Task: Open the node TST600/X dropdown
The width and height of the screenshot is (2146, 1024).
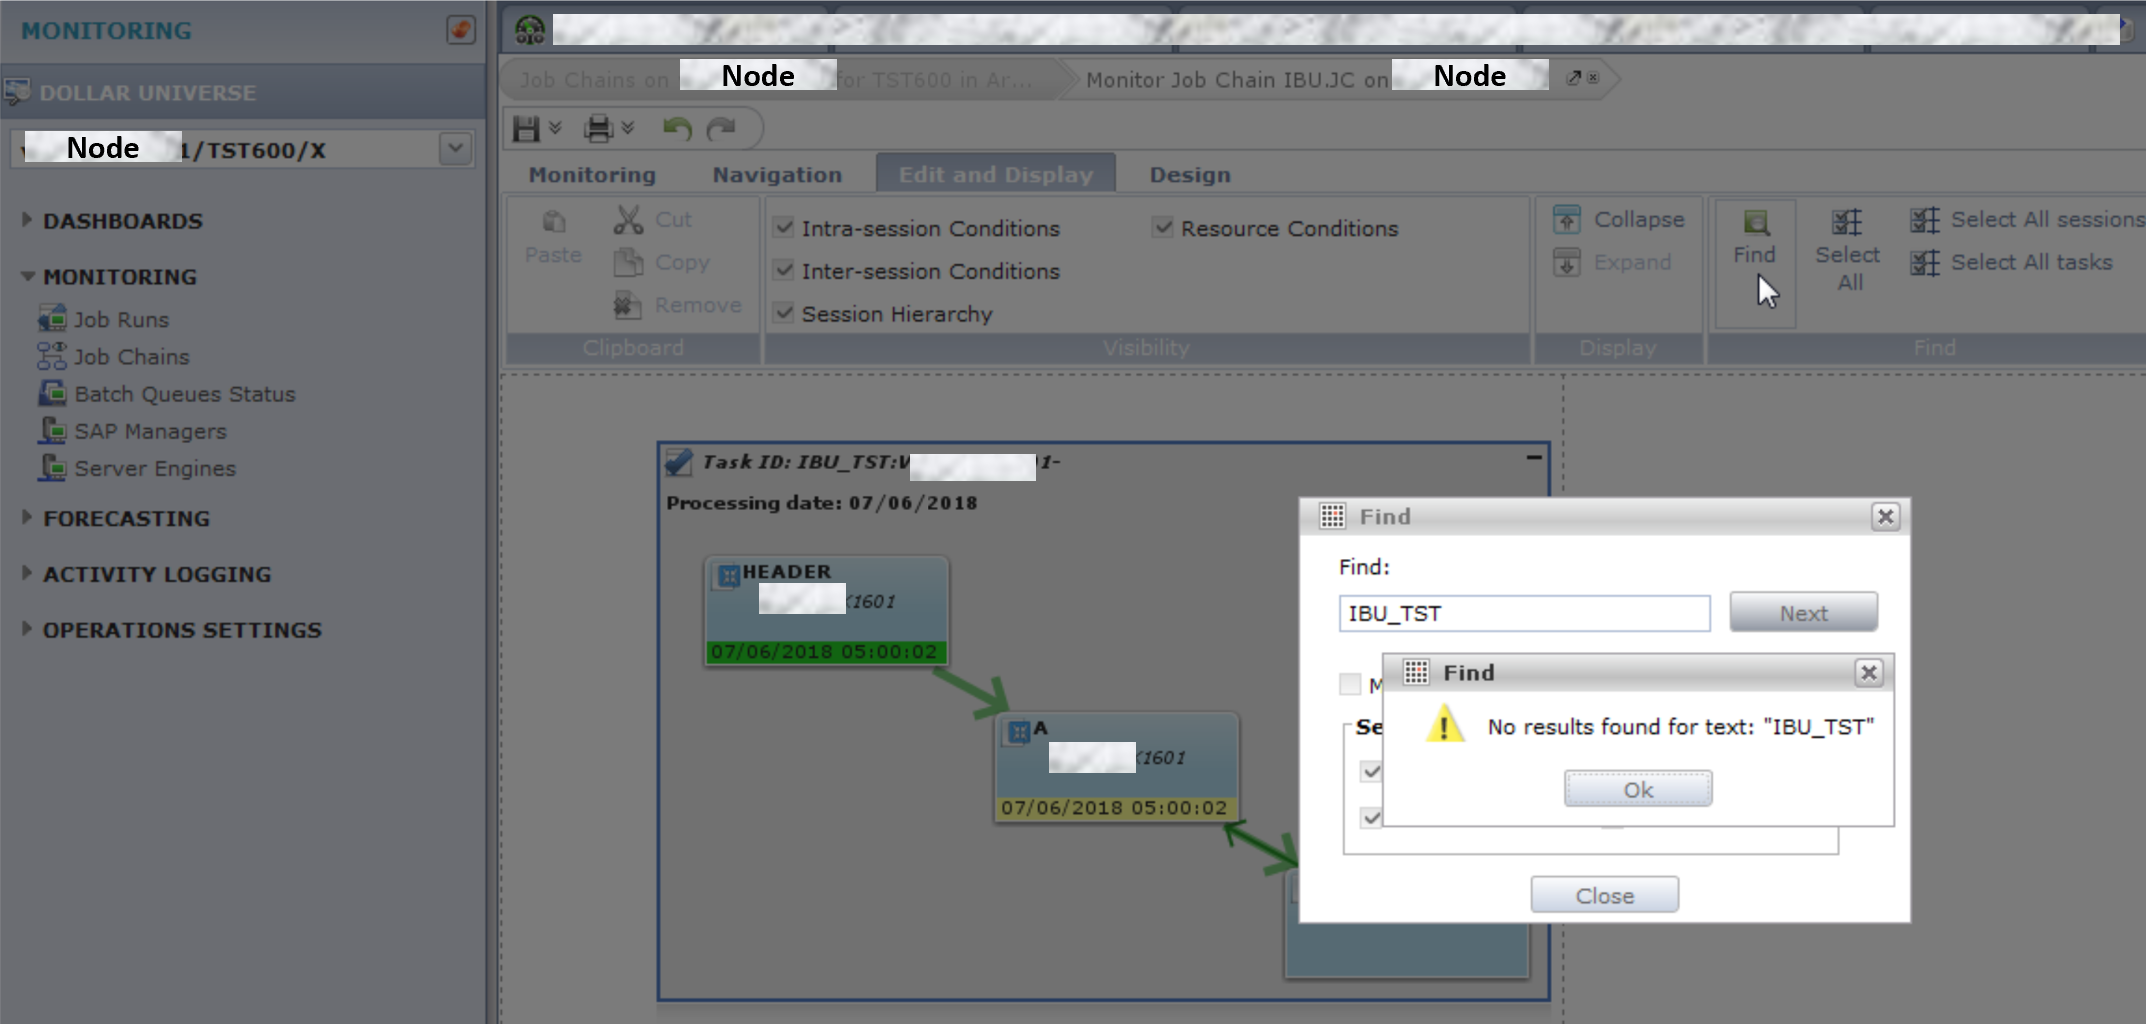Action: click(x=455, y=149)
